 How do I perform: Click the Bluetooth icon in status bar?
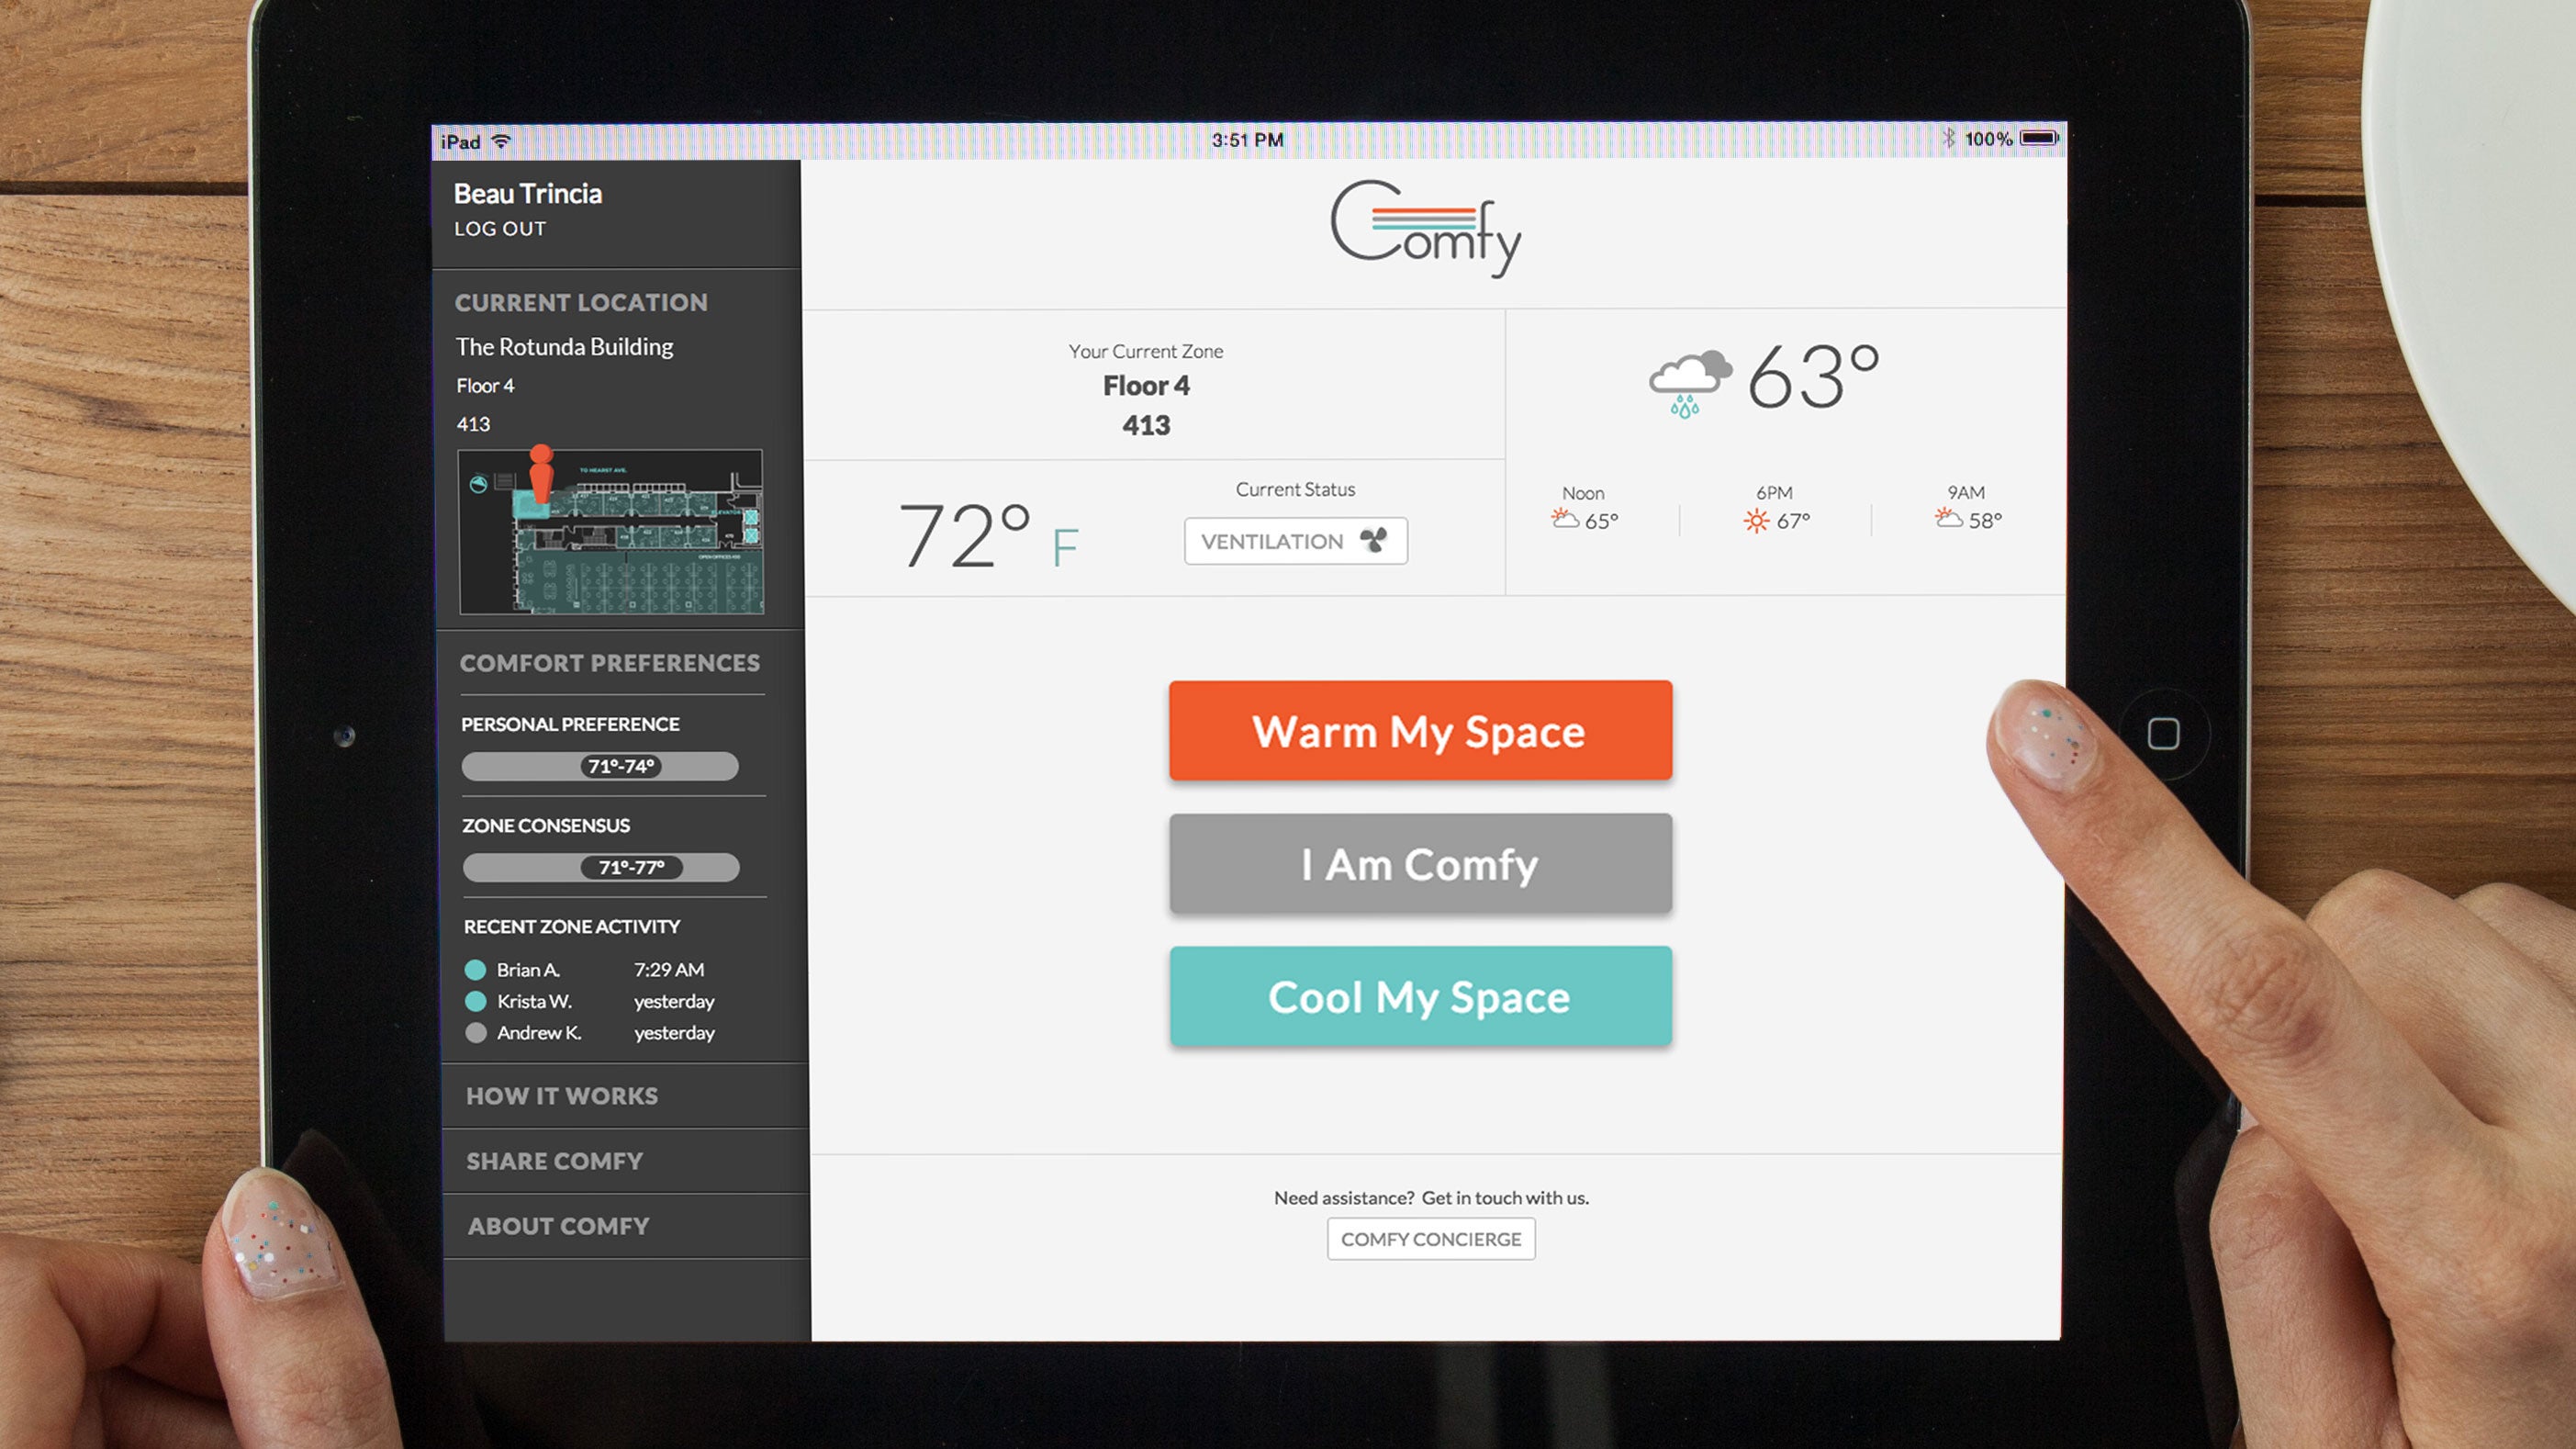1948,138
